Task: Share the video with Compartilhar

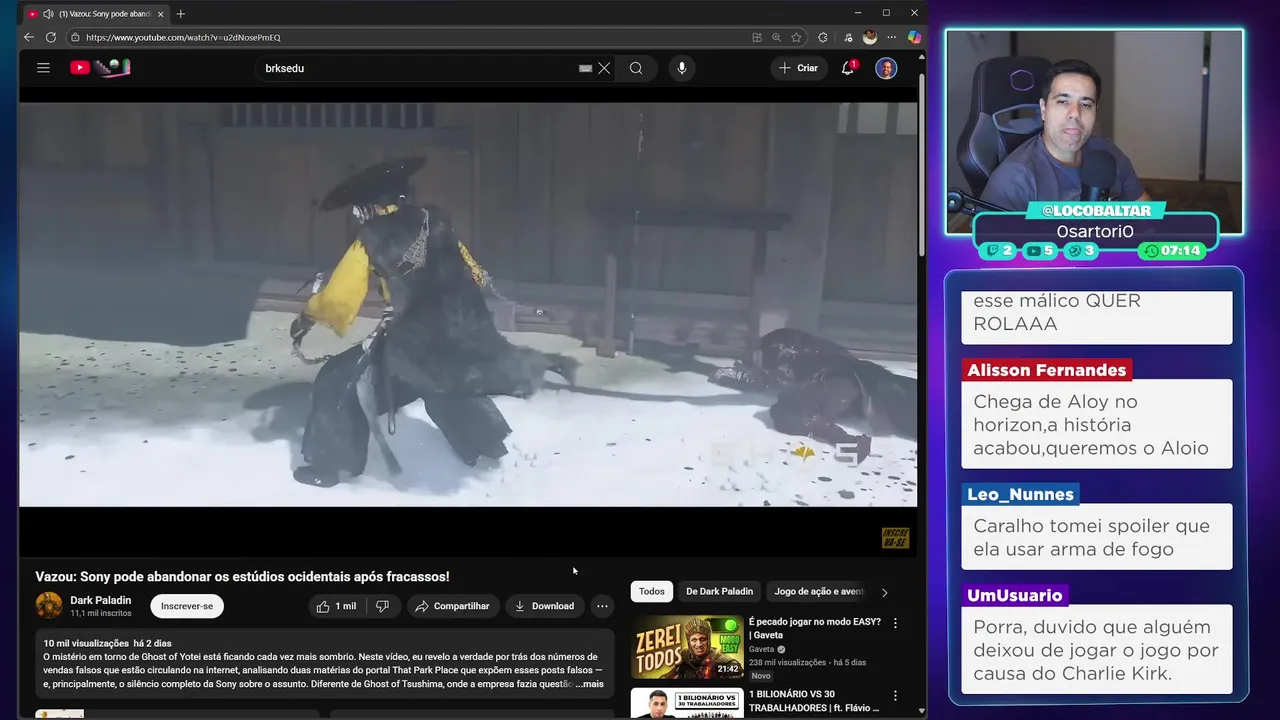Action: [453, 606]
